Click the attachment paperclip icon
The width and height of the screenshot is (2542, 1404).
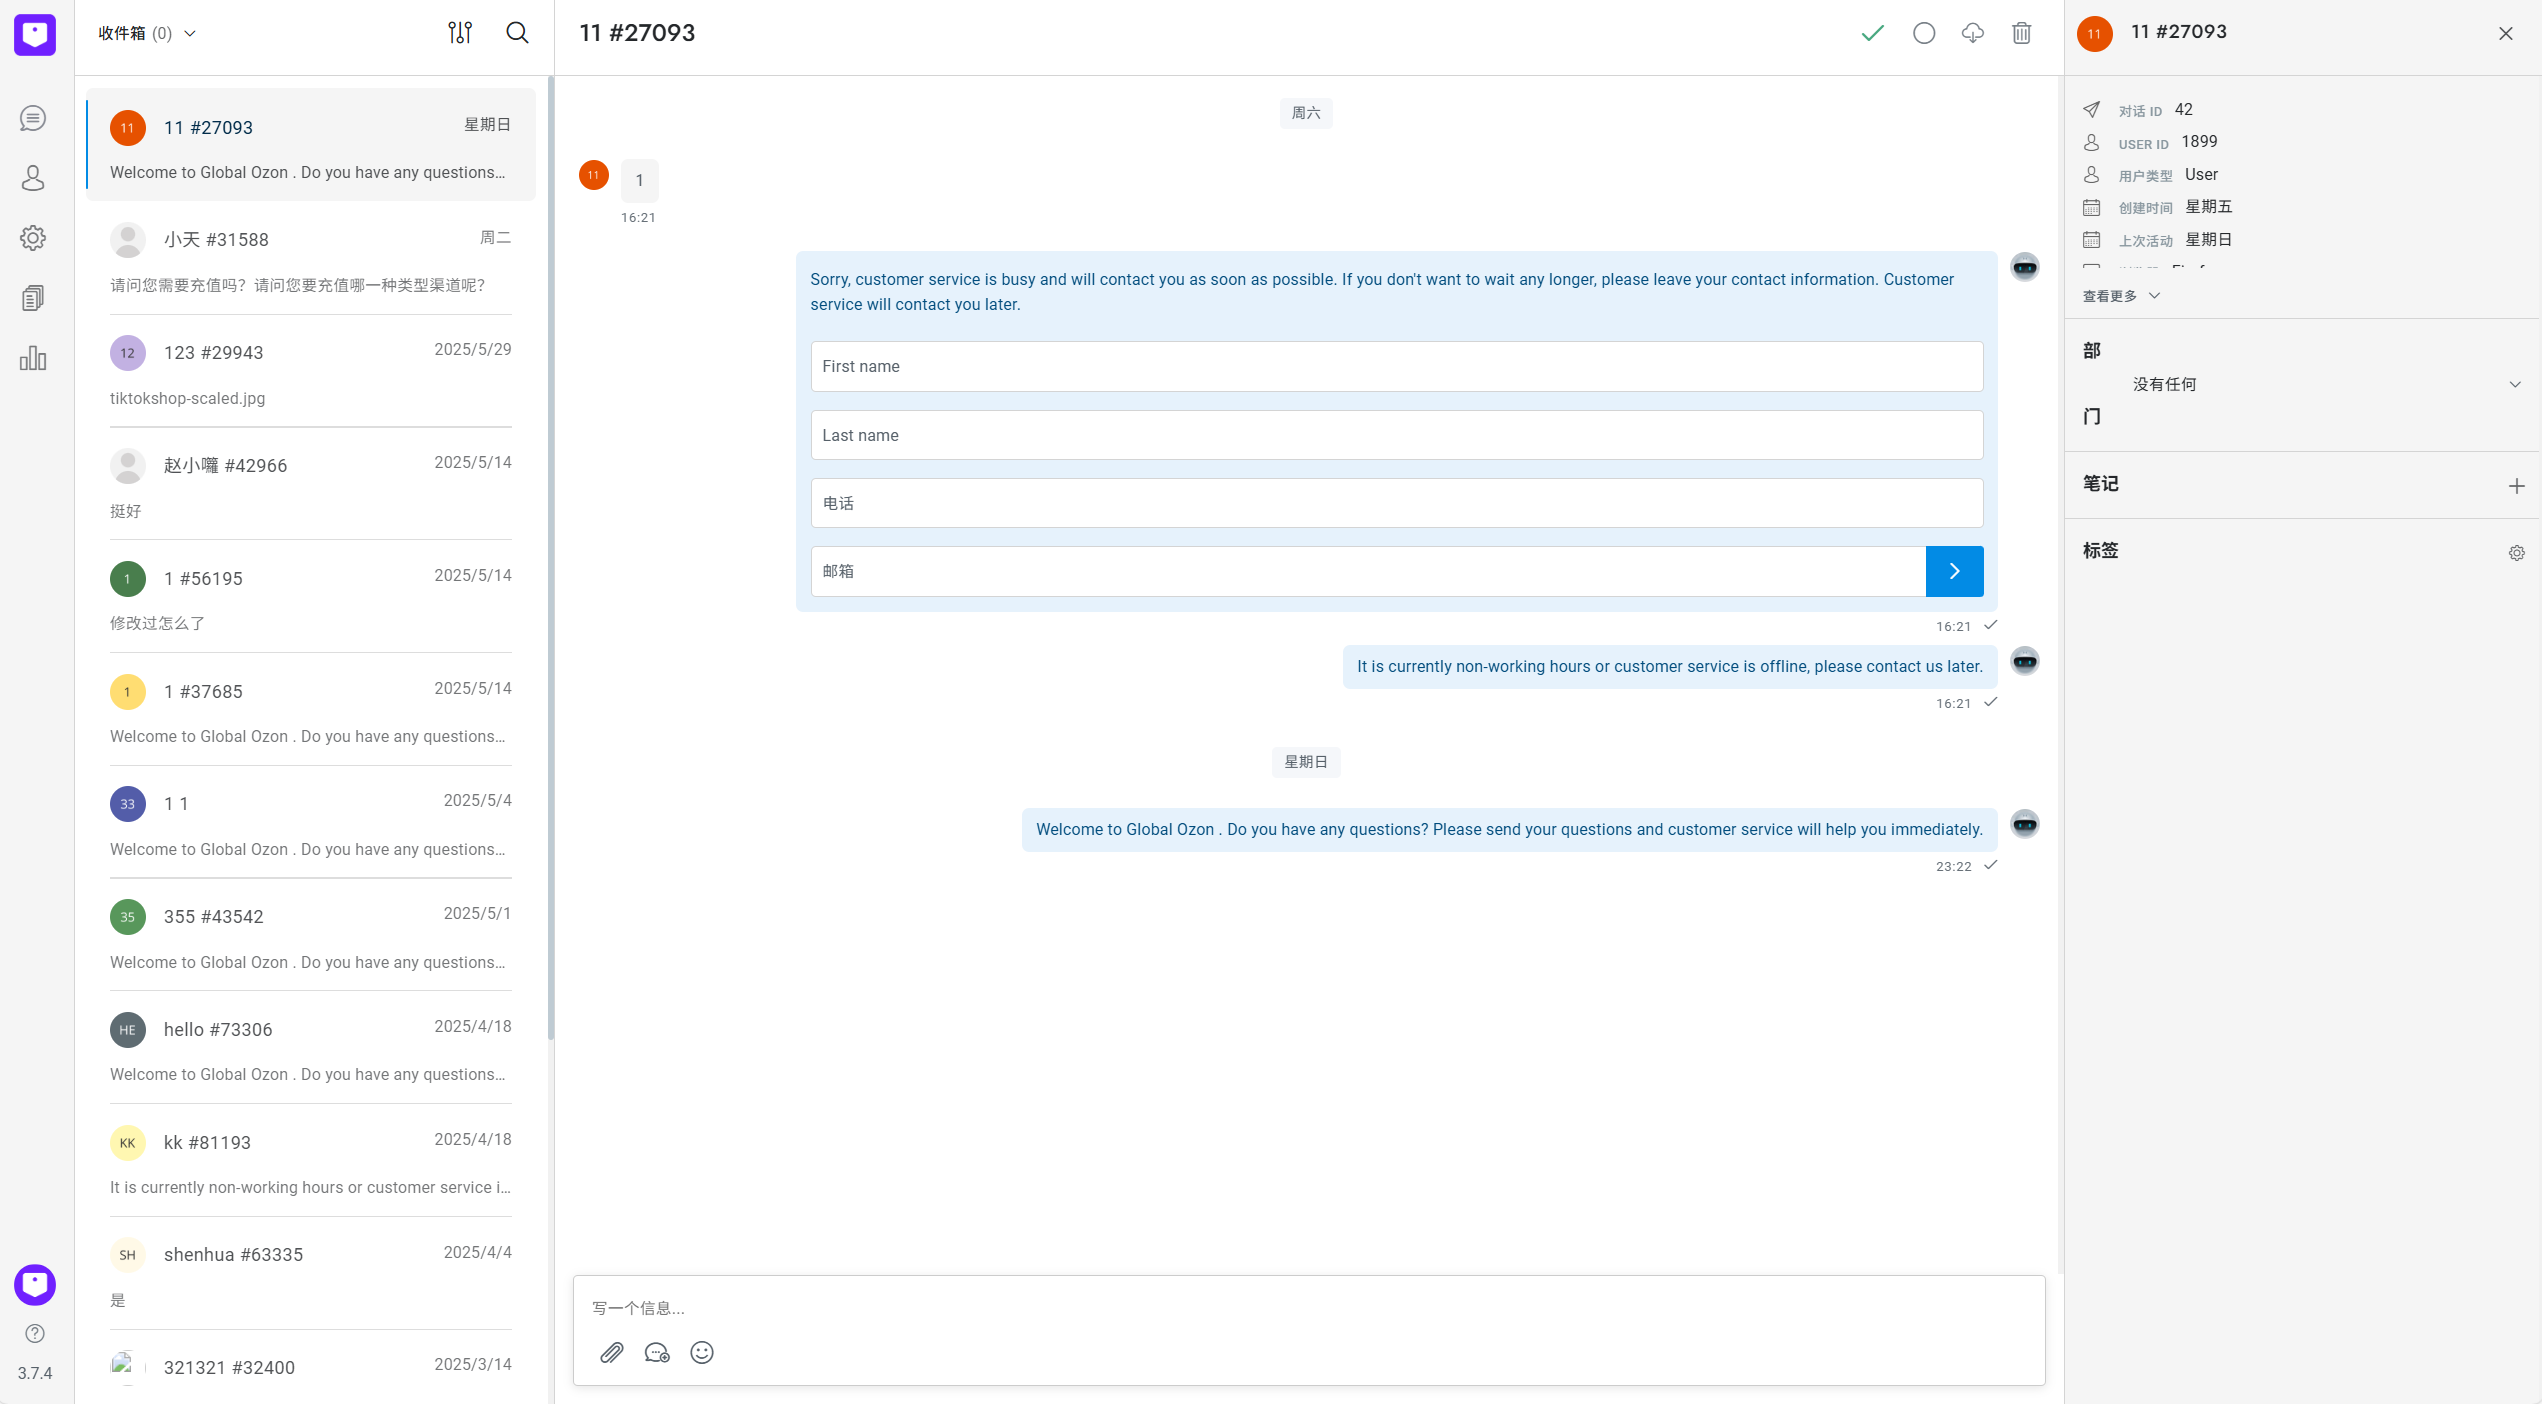(612, 1353)
